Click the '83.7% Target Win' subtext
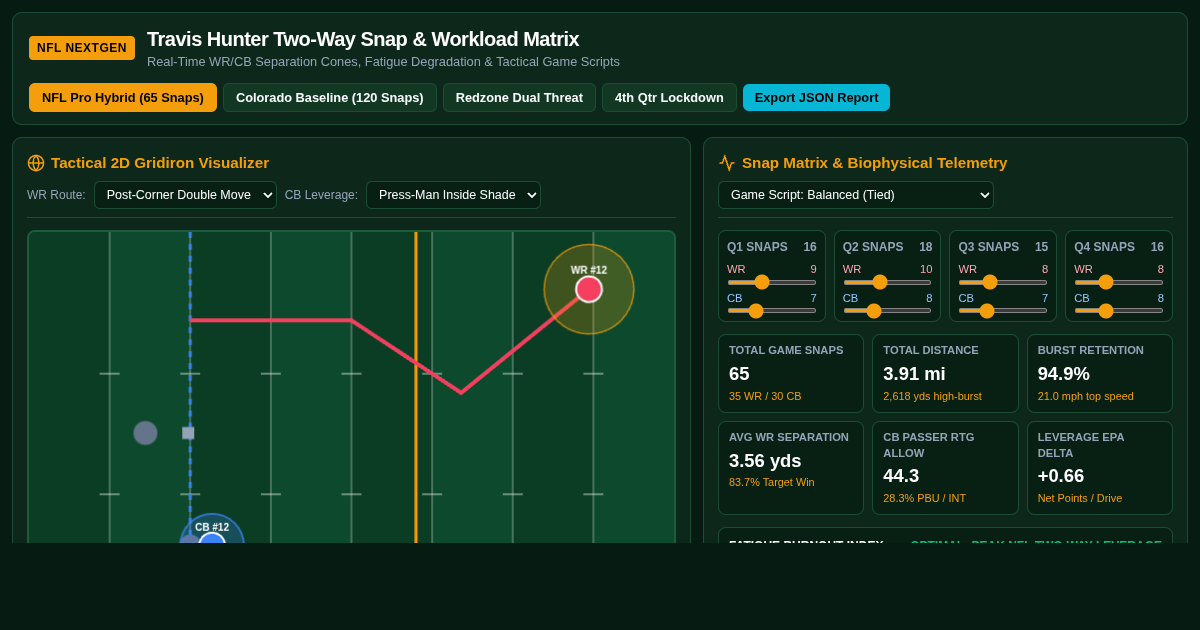Viewport: 1200px width, 630px height. coord(772,482)
